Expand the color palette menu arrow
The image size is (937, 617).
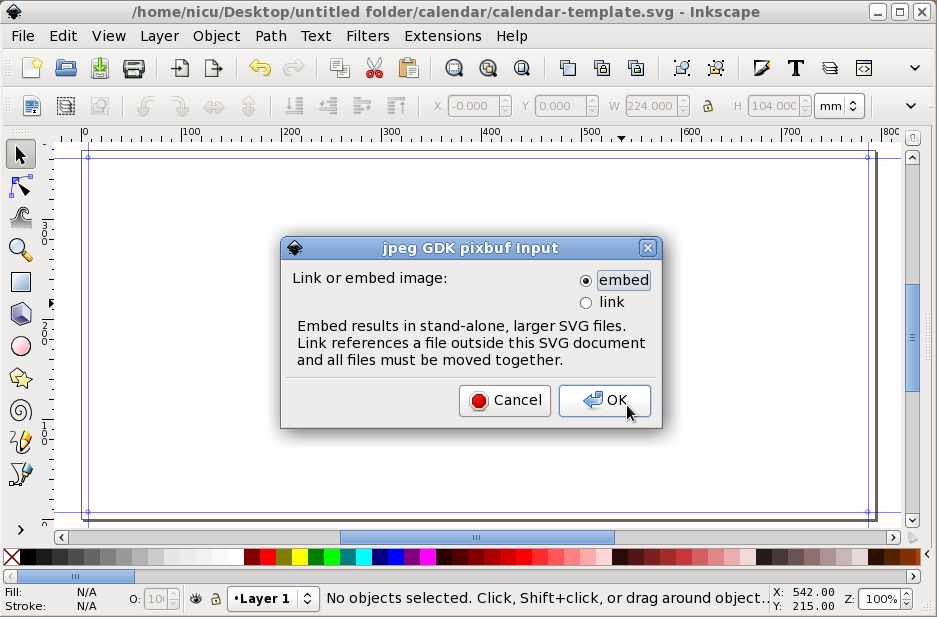927,555
